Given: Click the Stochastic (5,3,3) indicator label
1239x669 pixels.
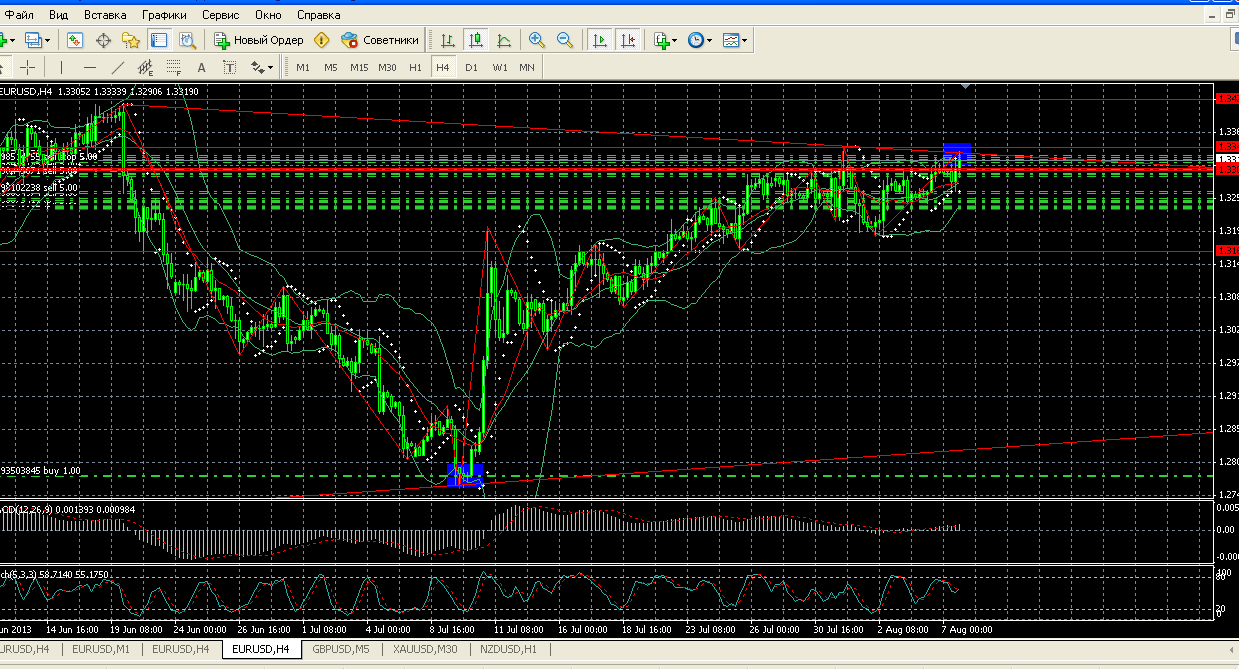Looking at the screenshot, I should (55, 574).
